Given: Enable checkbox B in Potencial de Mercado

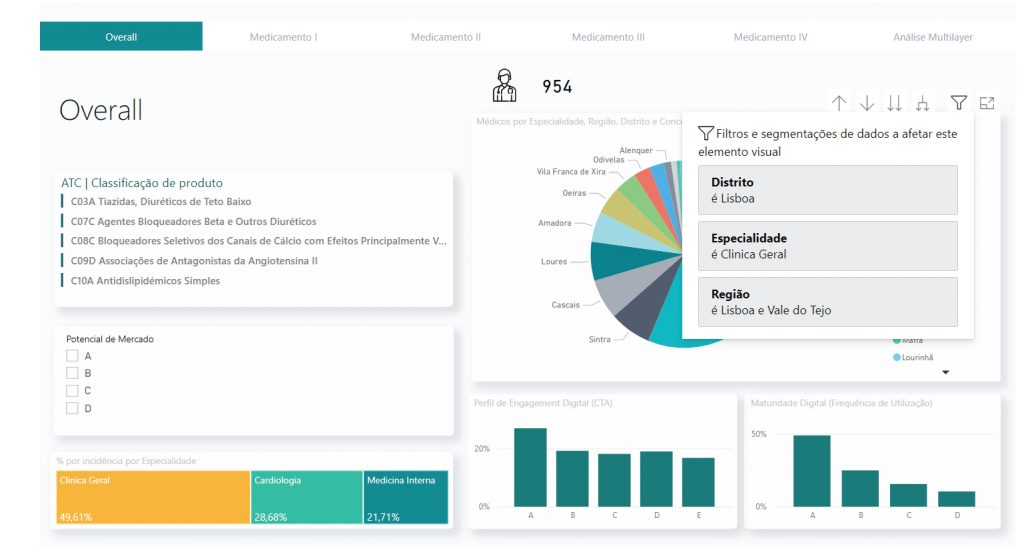Looking at the screenshot, I should (72, 373).
